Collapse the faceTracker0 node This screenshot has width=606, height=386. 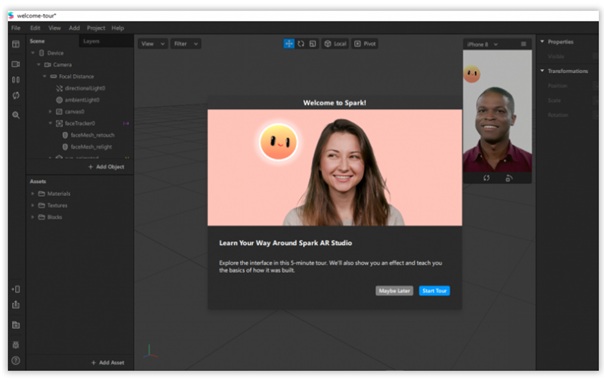click(50, 123)
